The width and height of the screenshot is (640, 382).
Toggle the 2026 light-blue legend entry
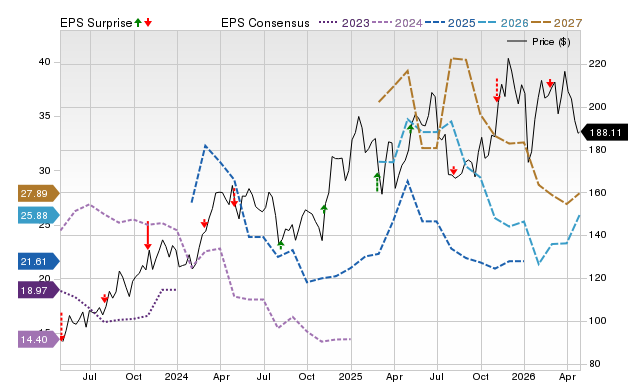click(503, 23)
